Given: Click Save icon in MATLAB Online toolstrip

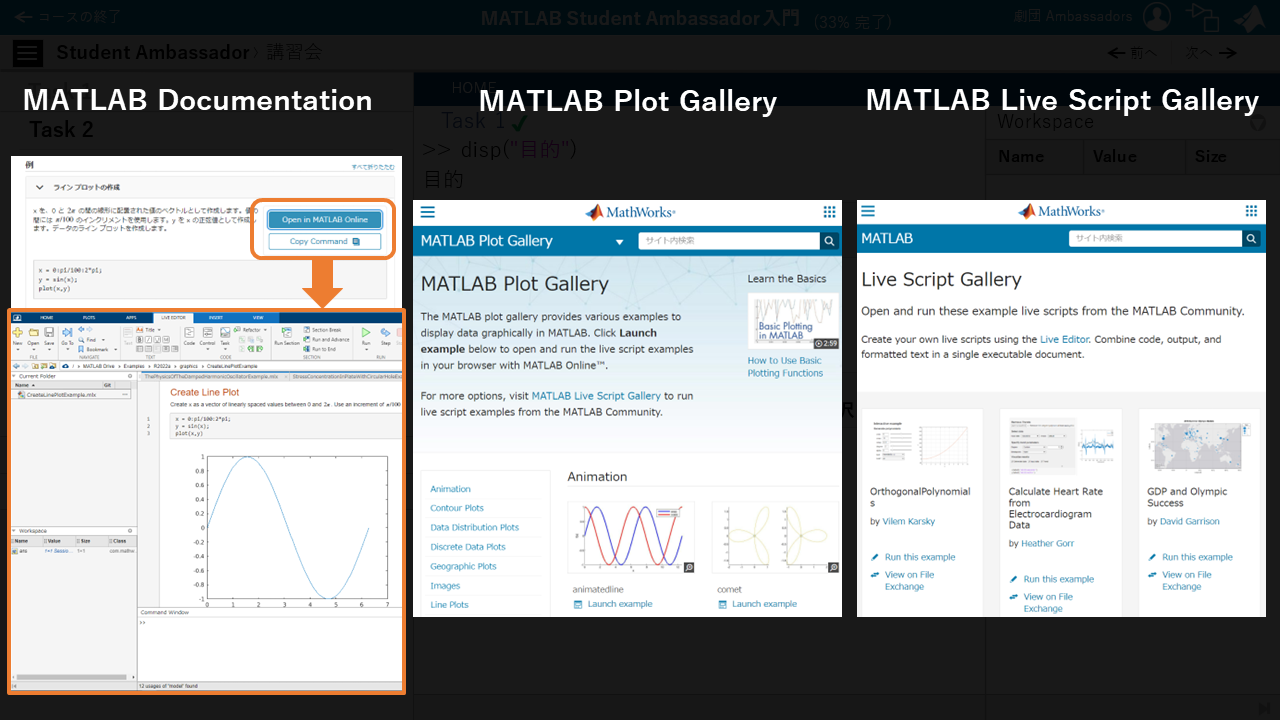Looking at the screenshot, I should [x=49, y=332].
